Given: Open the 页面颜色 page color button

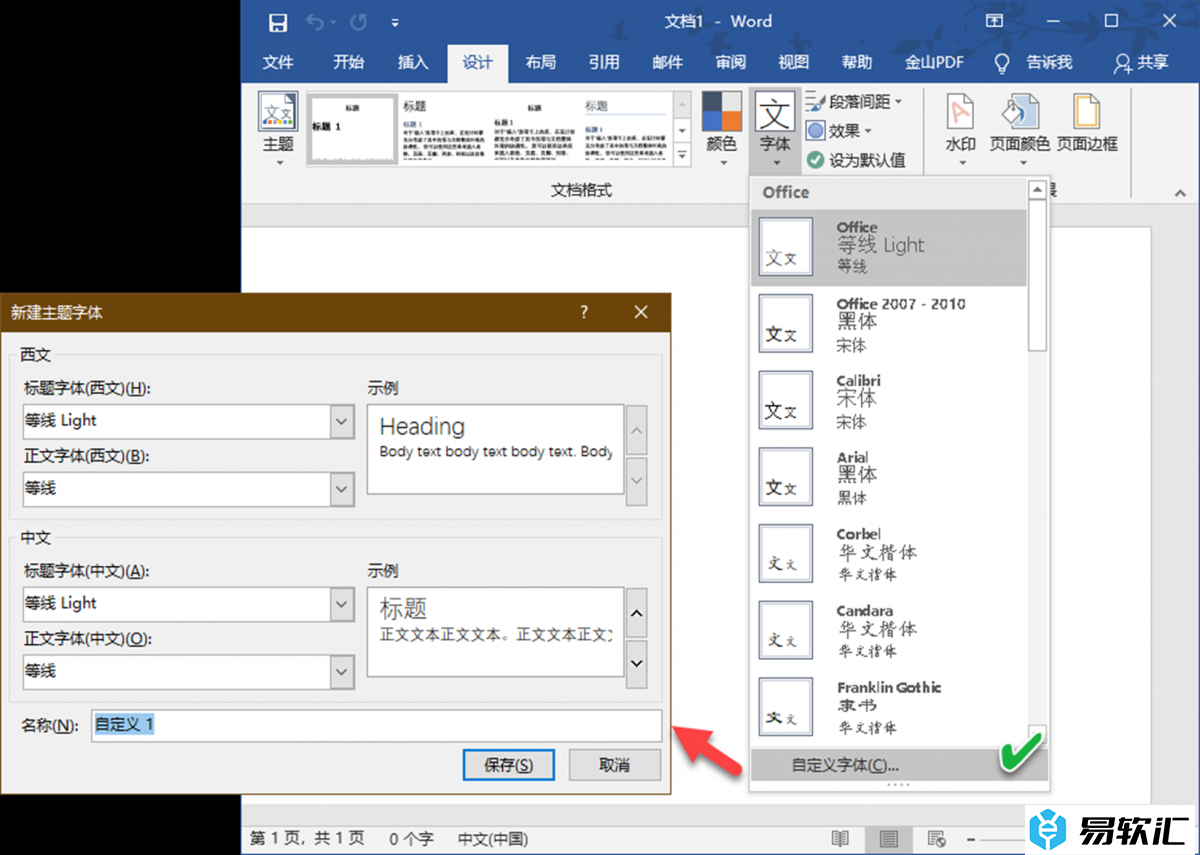Looking at the screenshot, I should [x=1020, y=130].
